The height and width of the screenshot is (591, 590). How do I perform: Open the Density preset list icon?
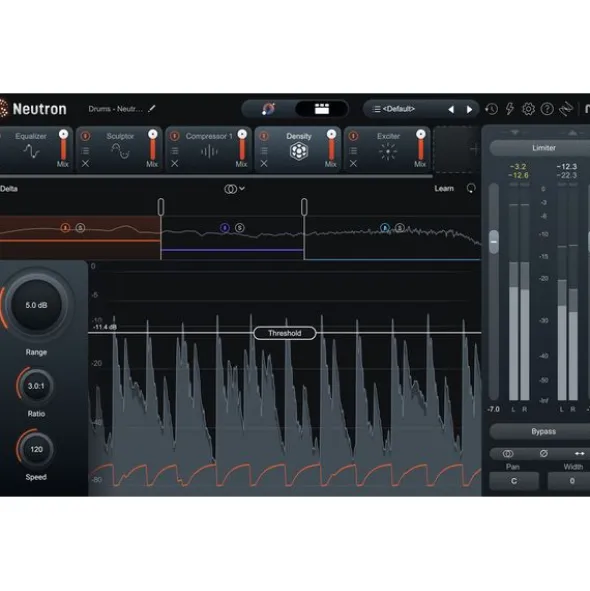coord(264,151)
